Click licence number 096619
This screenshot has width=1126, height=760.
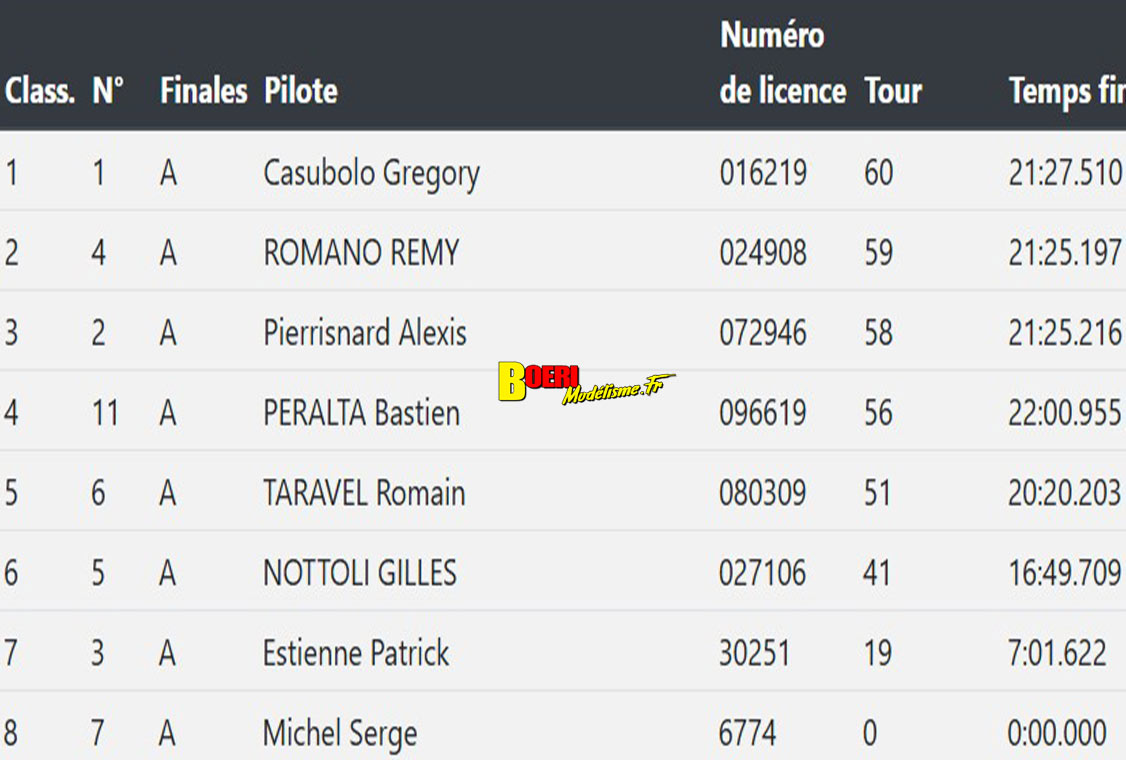pos(762,413)
